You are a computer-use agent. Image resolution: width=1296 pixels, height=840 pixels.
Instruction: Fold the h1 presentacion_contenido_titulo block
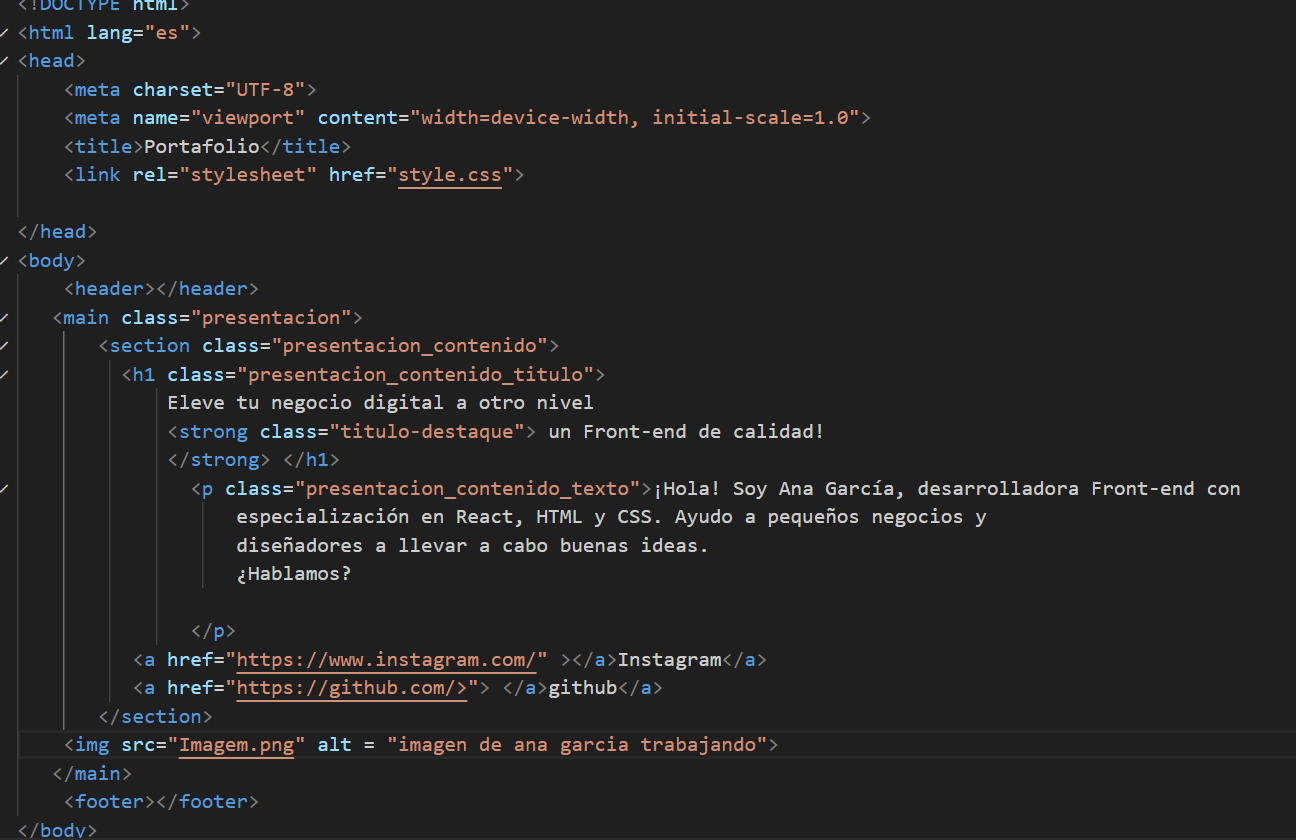[x=5, y=375]
